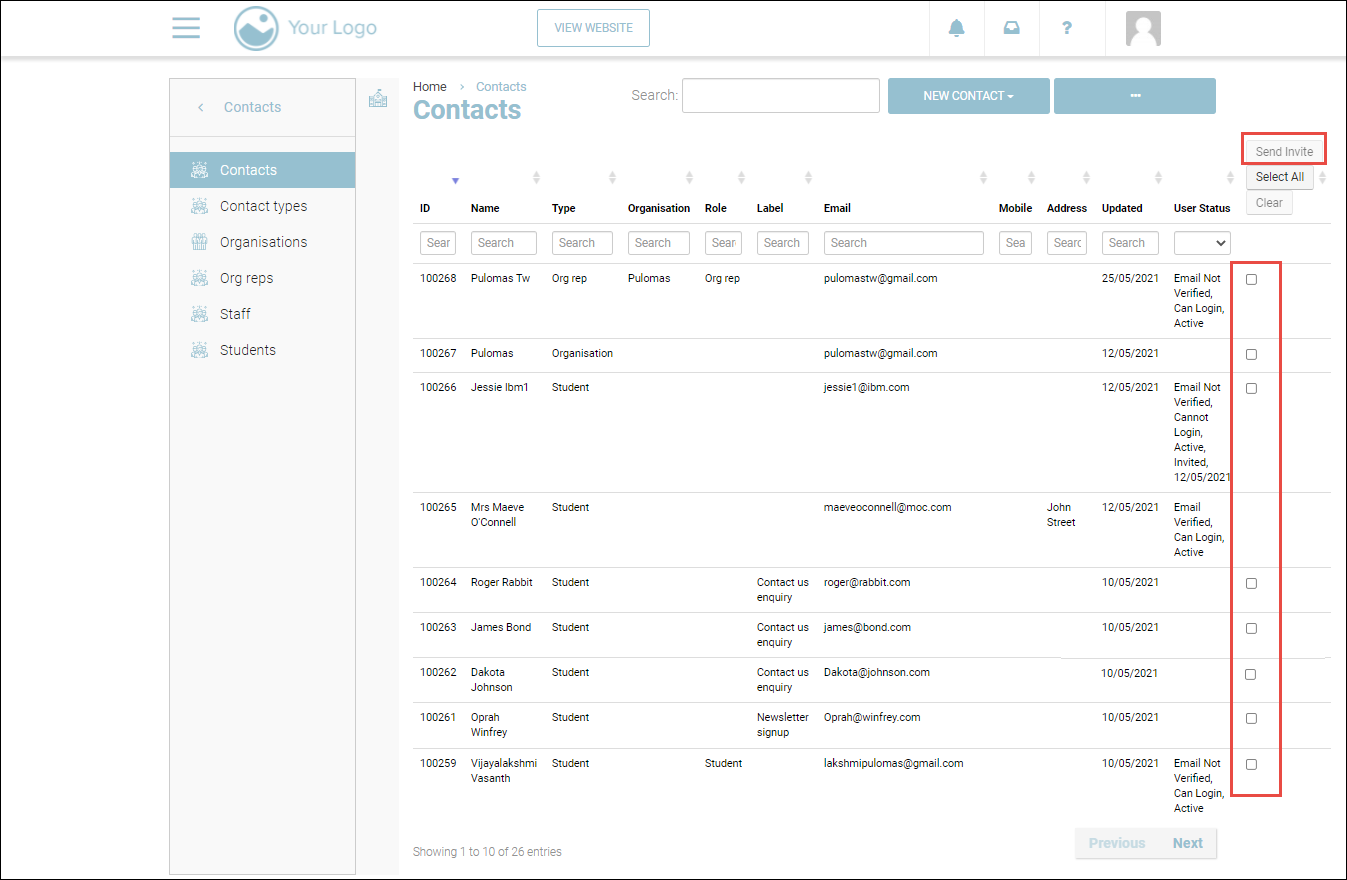Viewport: 1347px width, 880px height.
Task: Tick the checkbox for Pulomas Tw
Action: coord(1251,280)
